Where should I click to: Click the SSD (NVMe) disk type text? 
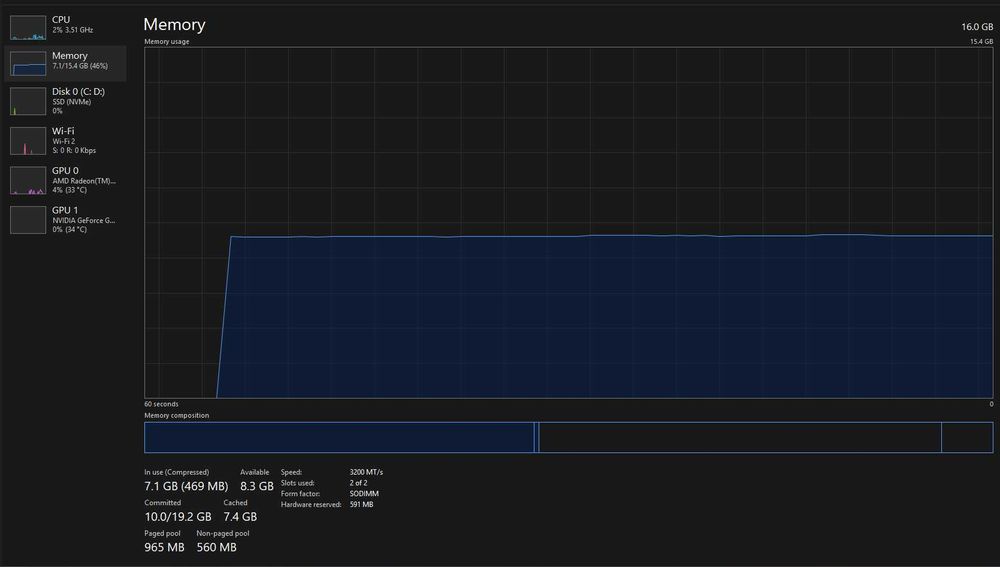71,102
